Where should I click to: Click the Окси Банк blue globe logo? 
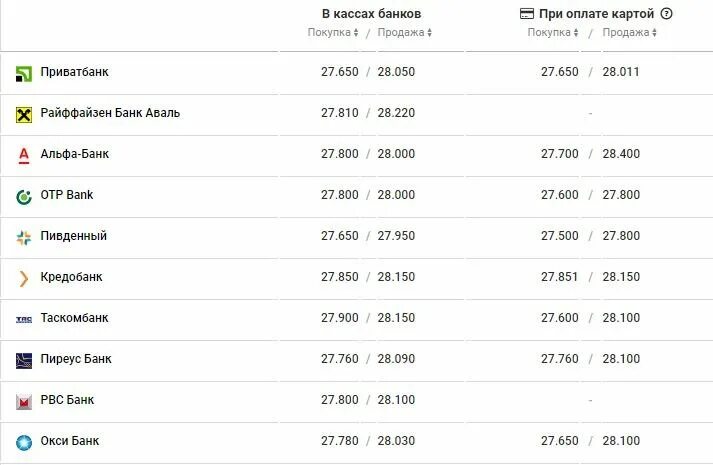(x=24, y=442)
